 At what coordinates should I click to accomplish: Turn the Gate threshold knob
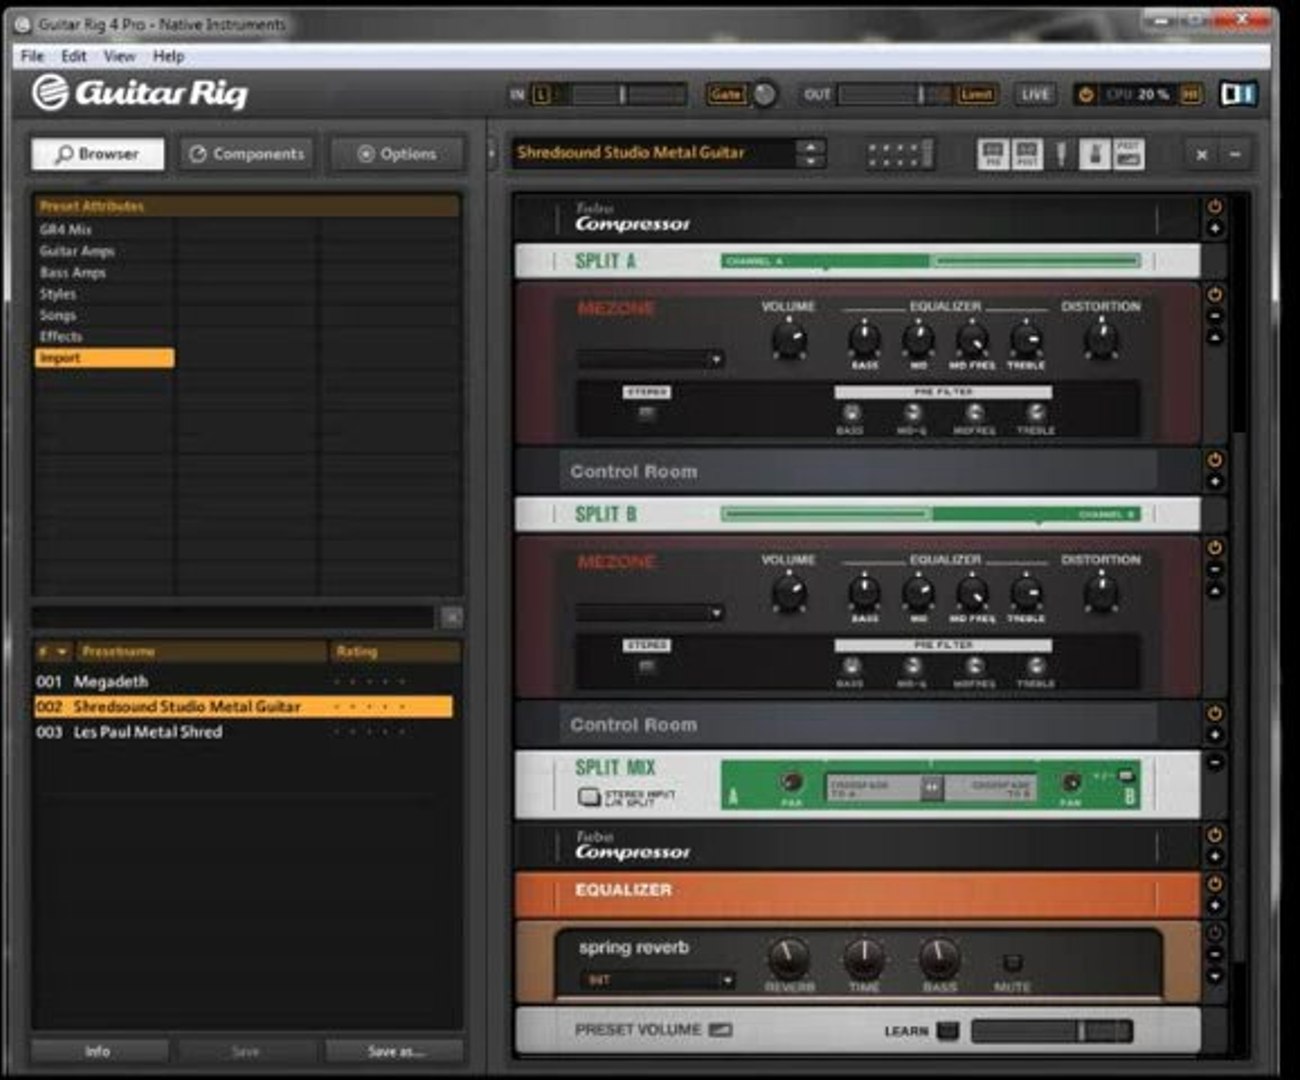tap(765, 94)
